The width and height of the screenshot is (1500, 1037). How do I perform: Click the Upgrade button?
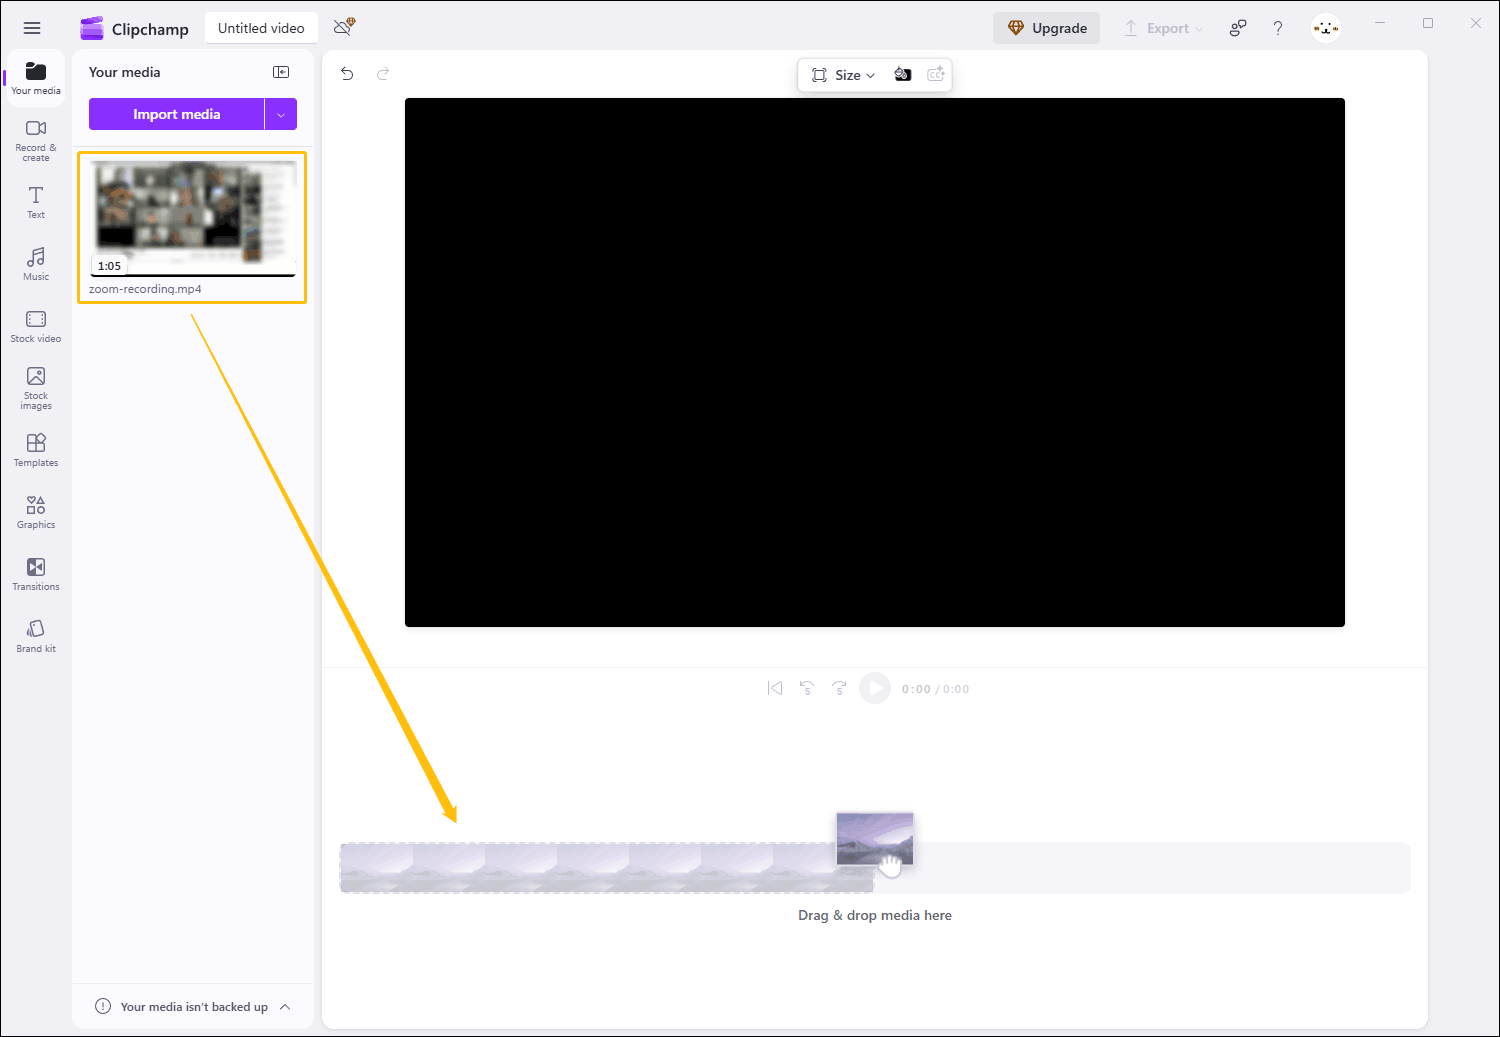click(x=1046, y=28)
